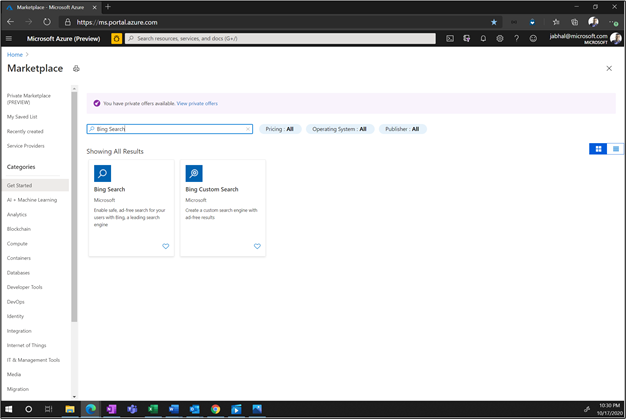Select AI + Machine Learning category

point(32,200)
